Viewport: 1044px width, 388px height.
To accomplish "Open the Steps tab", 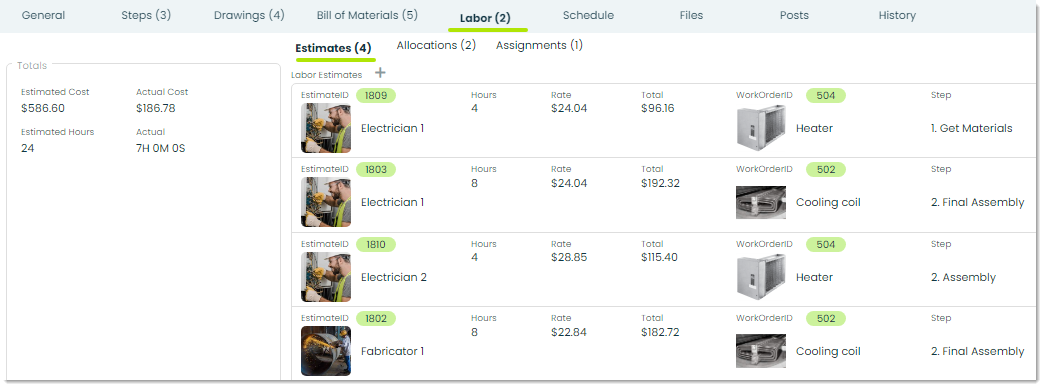I will pyautogui.click(x=146, y=15).
